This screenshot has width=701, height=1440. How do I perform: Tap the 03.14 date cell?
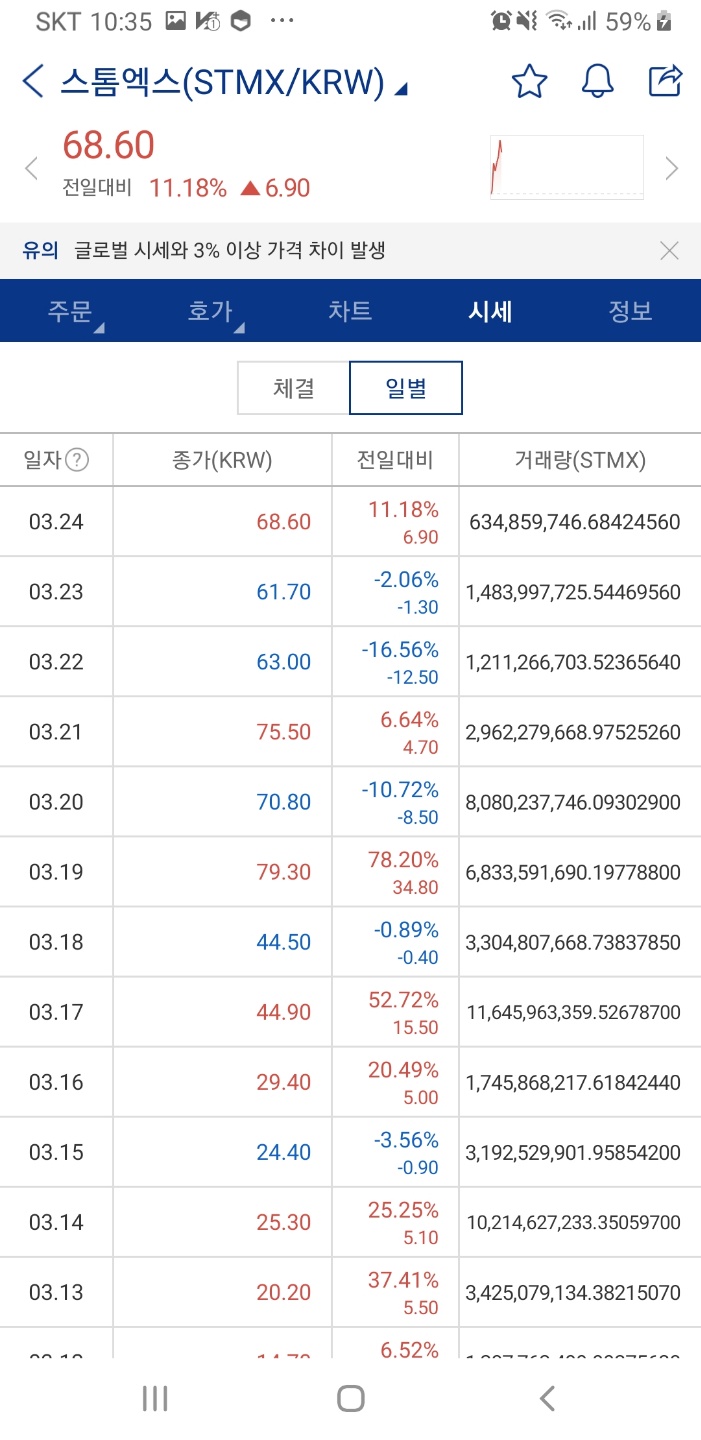coord(56,1222)
